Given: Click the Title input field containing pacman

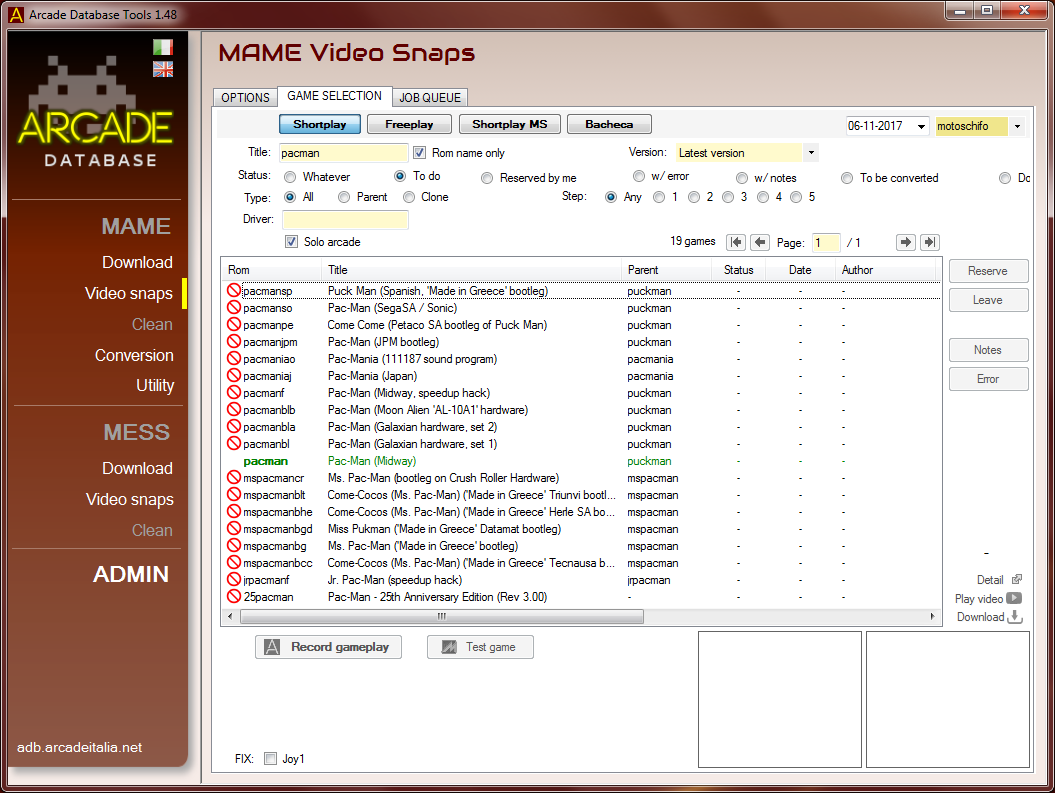Looking at the screenshot, I should coord(344,153).
